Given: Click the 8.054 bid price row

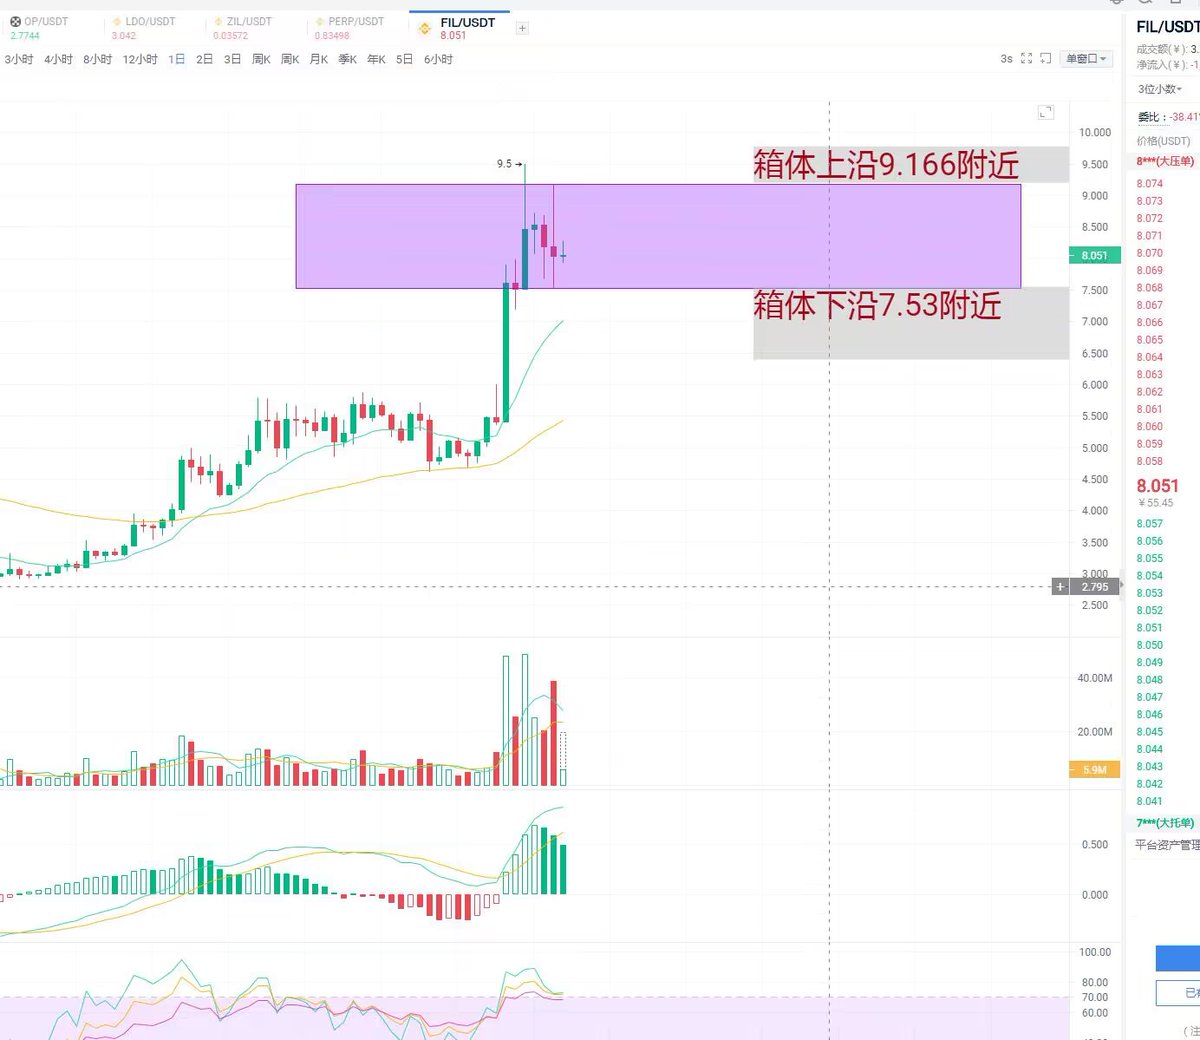Looking at the screenshot, I should pyautogui.click(x=1150, y=575).
